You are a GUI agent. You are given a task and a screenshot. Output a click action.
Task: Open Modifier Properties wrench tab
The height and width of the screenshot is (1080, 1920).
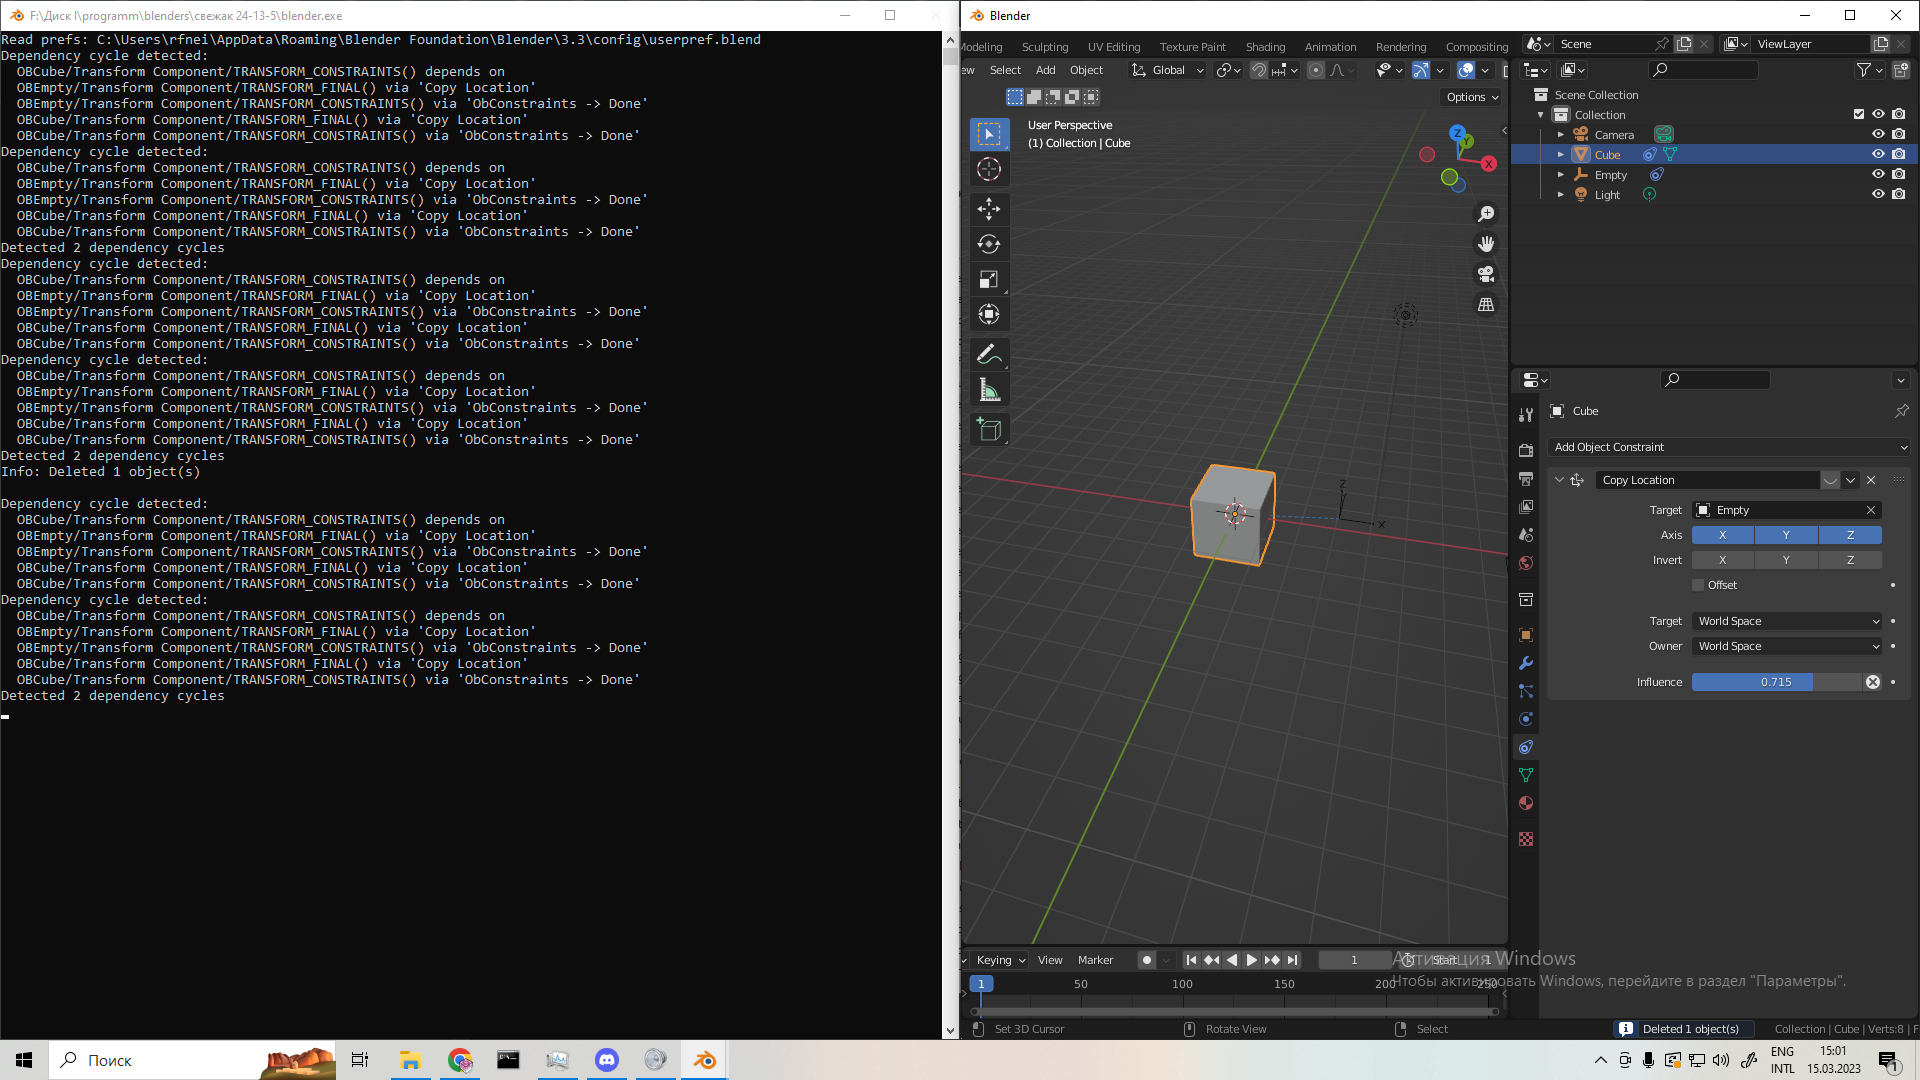[x=1525, y=663]
